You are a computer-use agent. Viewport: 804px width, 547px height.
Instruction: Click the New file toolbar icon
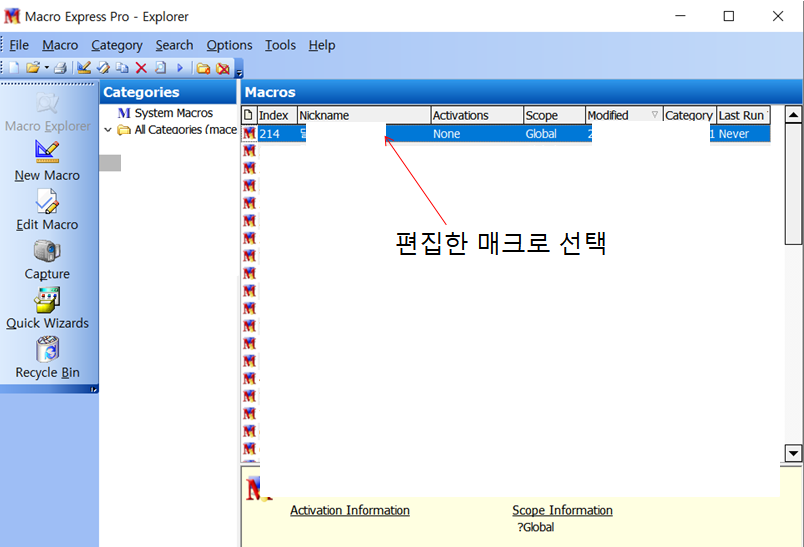14,68
